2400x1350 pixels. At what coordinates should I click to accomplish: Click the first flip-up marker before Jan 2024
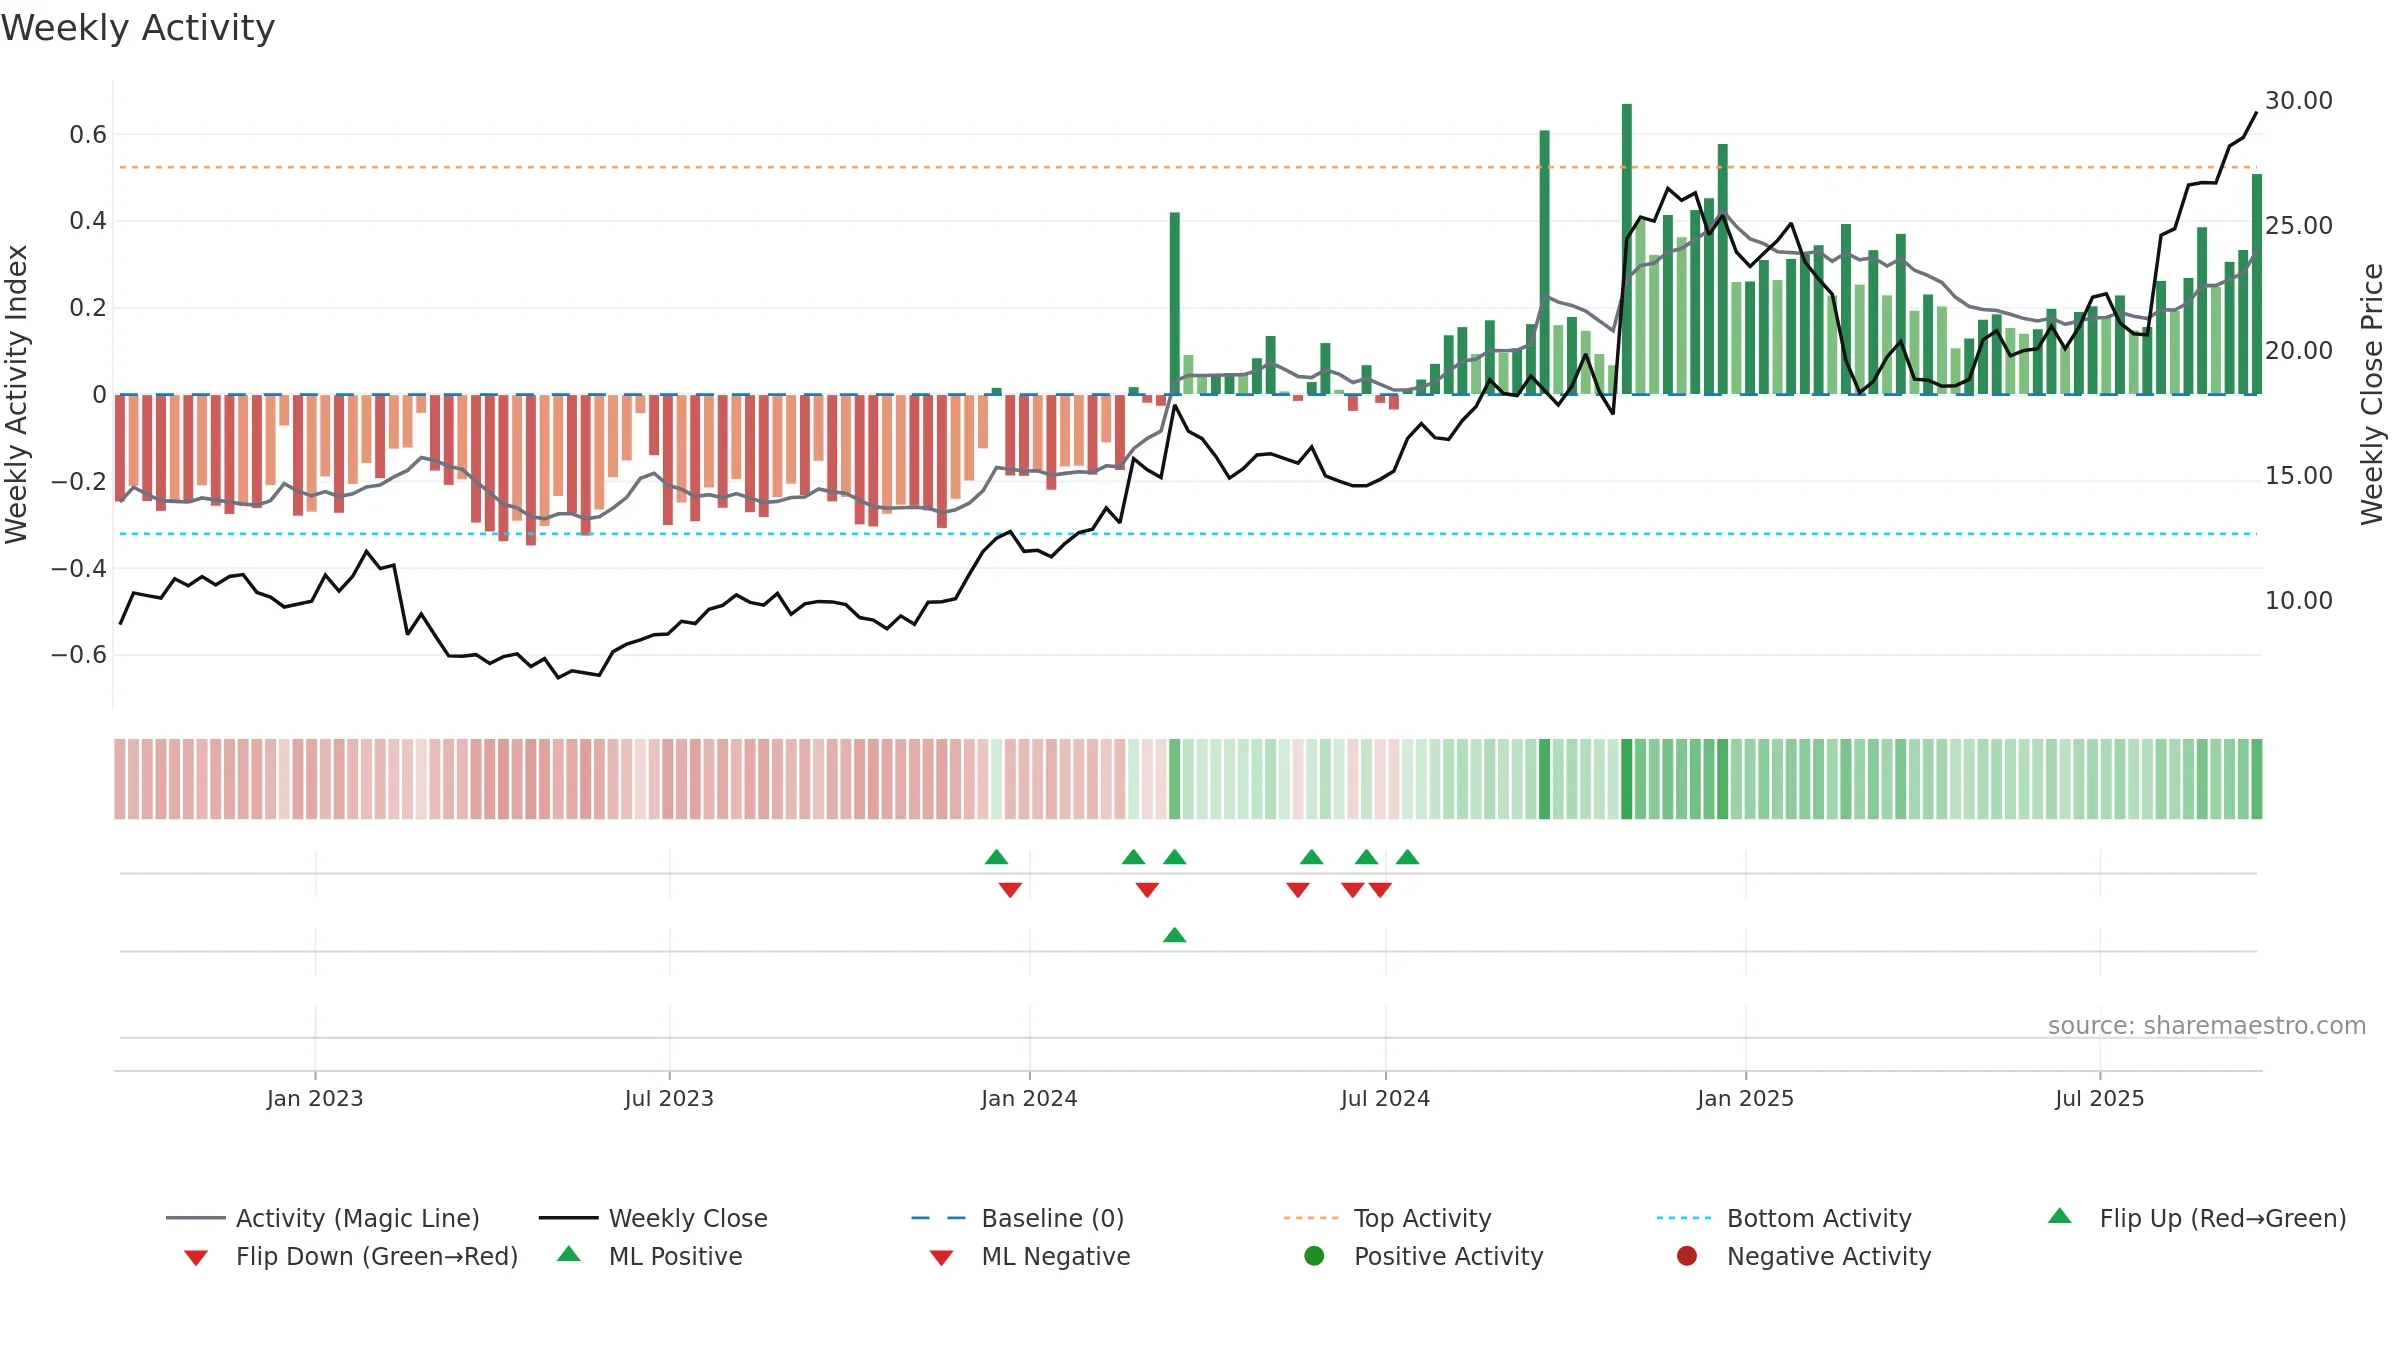[x=996, y=857]
